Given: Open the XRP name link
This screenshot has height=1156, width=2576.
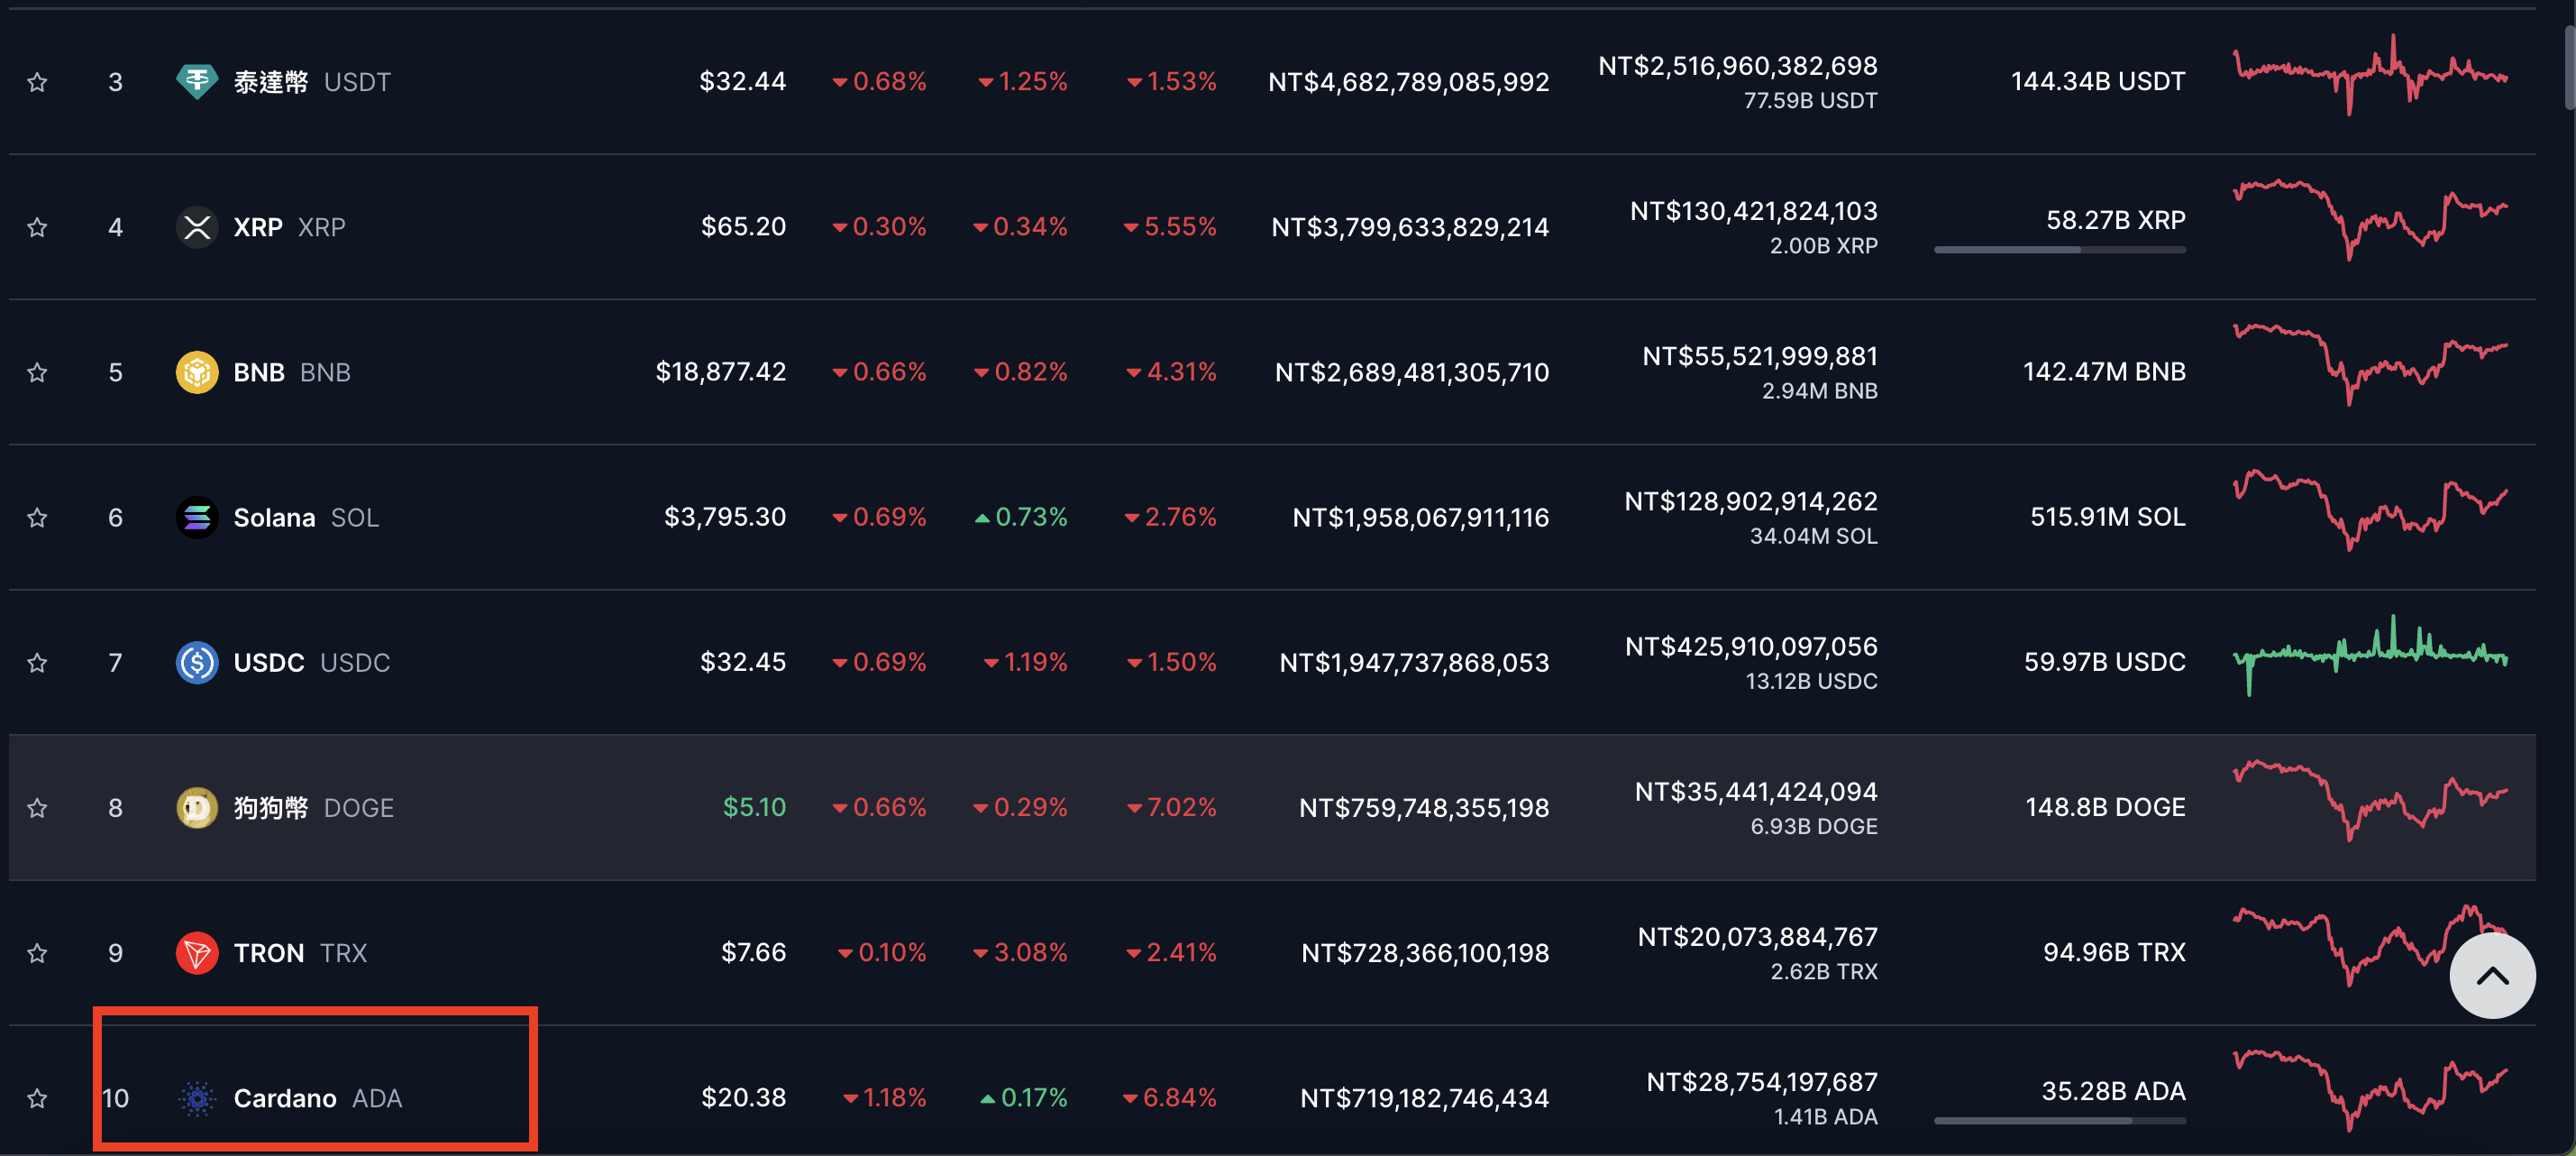Looking at the screenshot, I should pos(258,227).
